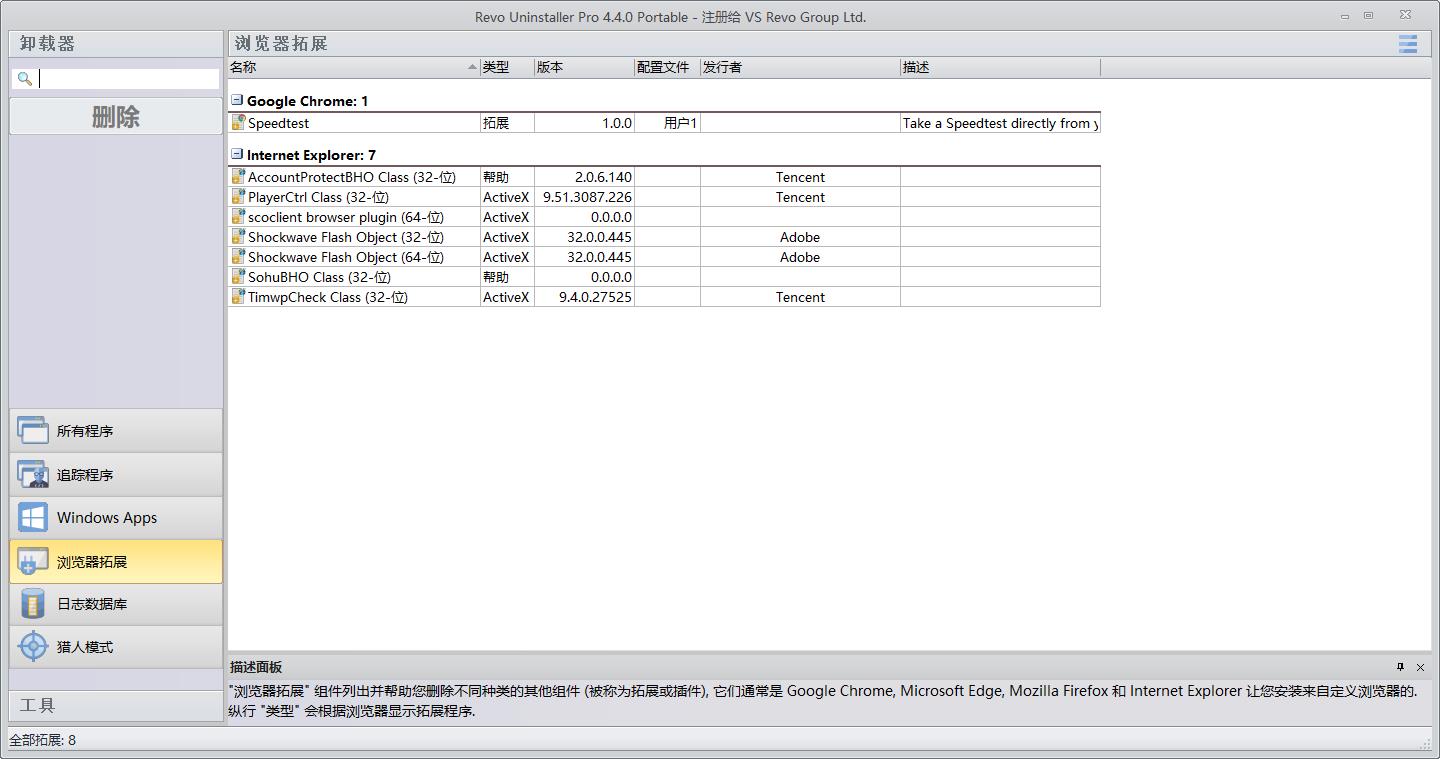Click the Speedtest description text
The image size is (1440, 759).
pos(1000,123)
